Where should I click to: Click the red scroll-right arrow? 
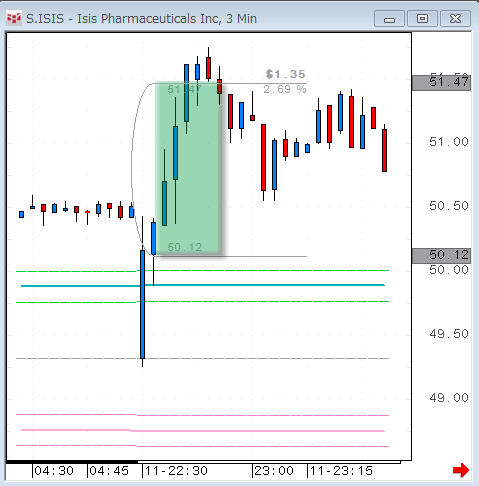pyautogui.click(x=461, y=470)
